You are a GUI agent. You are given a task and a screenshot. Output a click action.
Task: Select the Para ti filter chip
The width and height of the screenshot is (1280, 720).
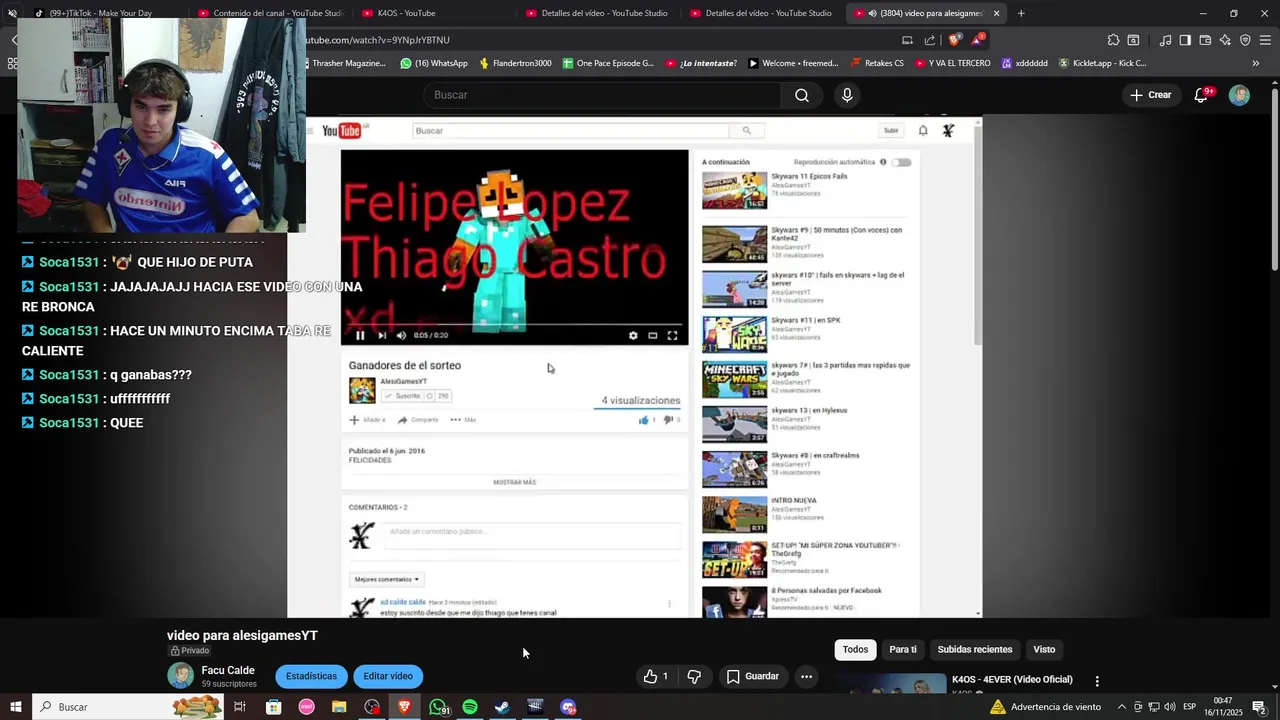pos(903,650)
